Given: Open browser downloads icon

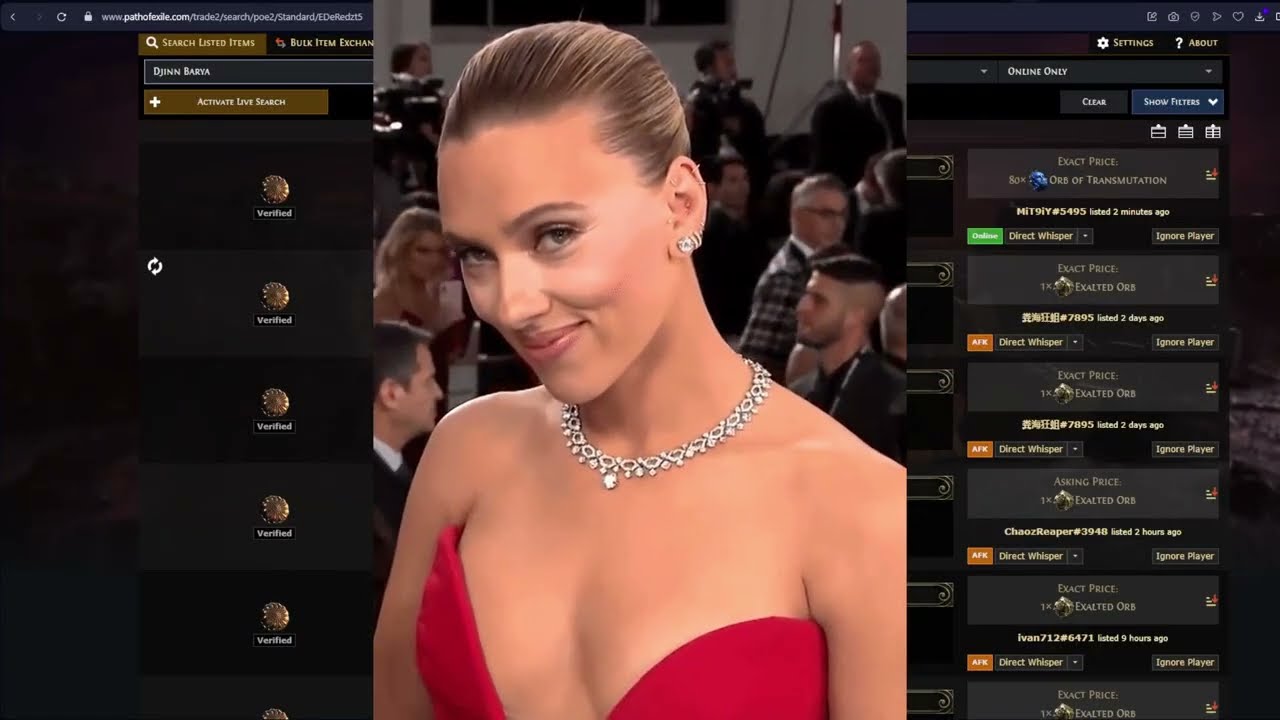Looking at the screenshot, I should 1259,17.
